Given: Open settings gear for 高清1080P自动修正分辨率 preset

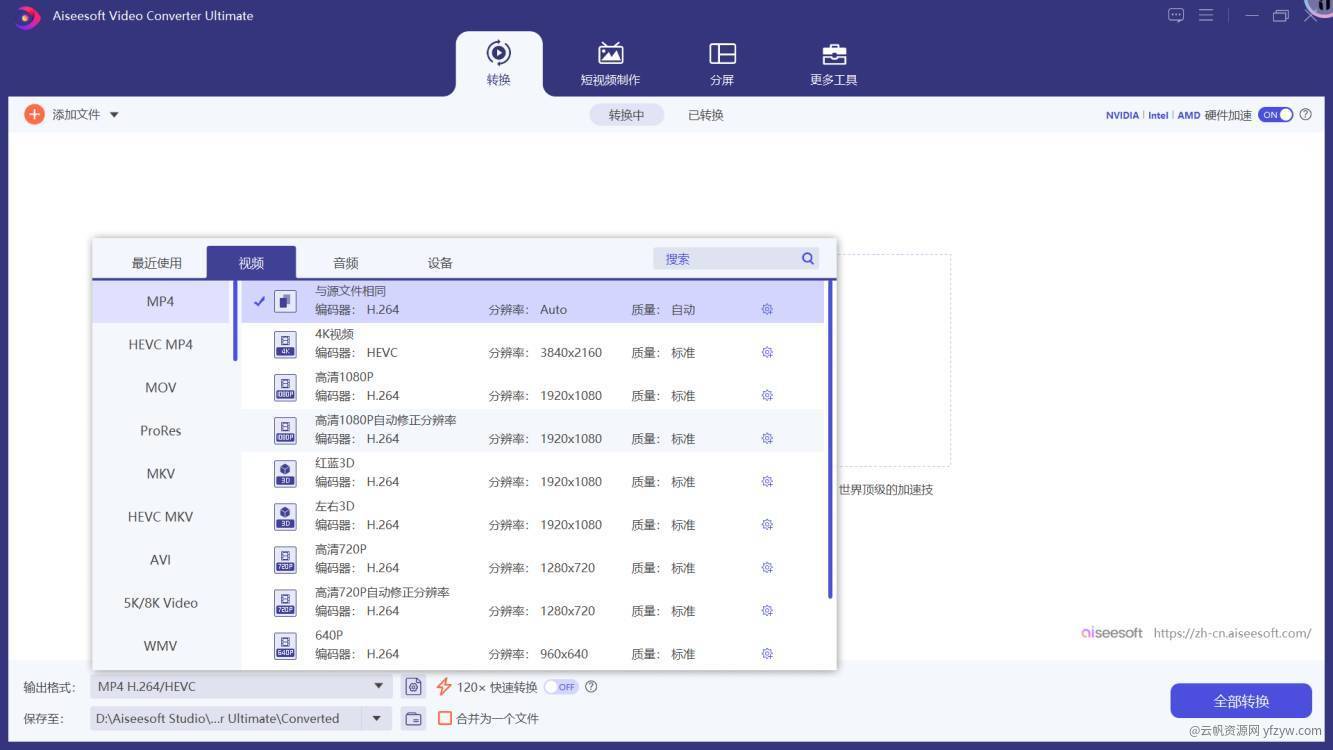Looking at the screenshot, I should [767, 439].
